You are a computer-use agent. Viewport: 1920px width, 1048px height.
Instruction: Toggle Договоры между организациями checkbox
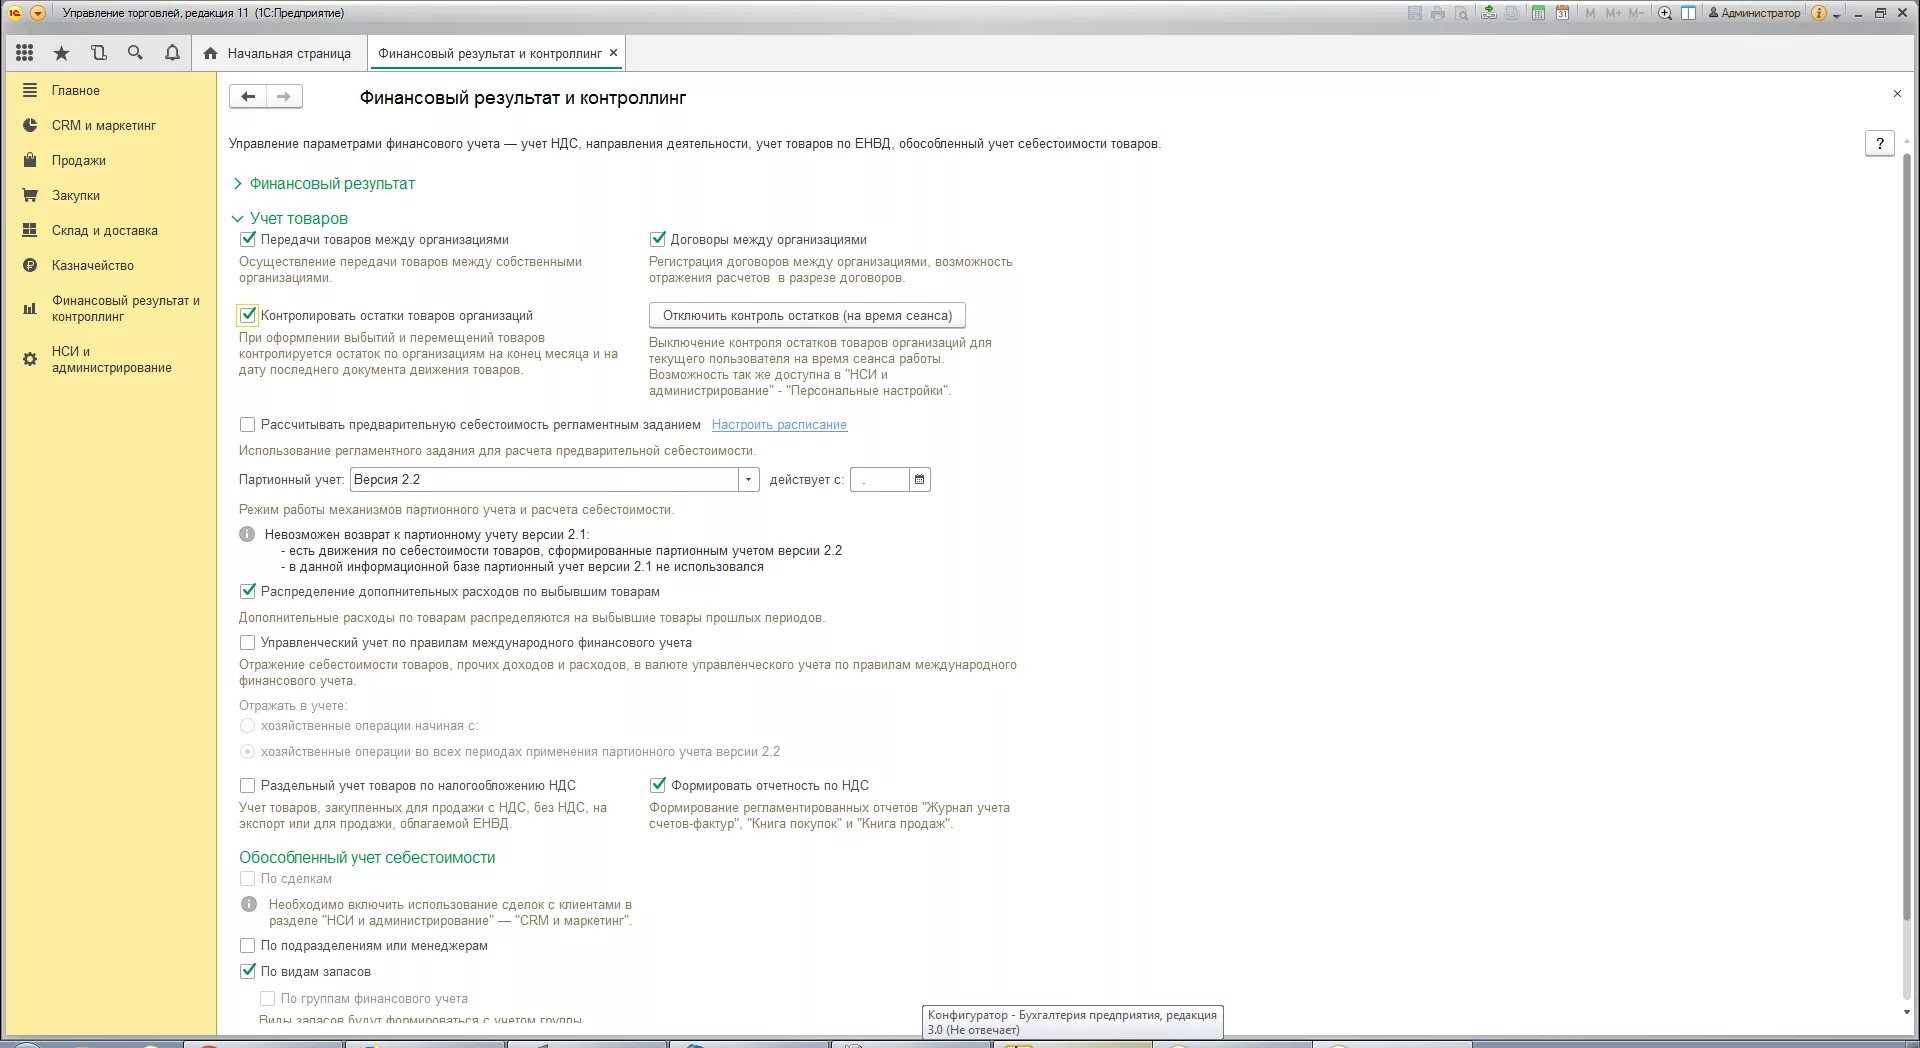tap(658, 239)
